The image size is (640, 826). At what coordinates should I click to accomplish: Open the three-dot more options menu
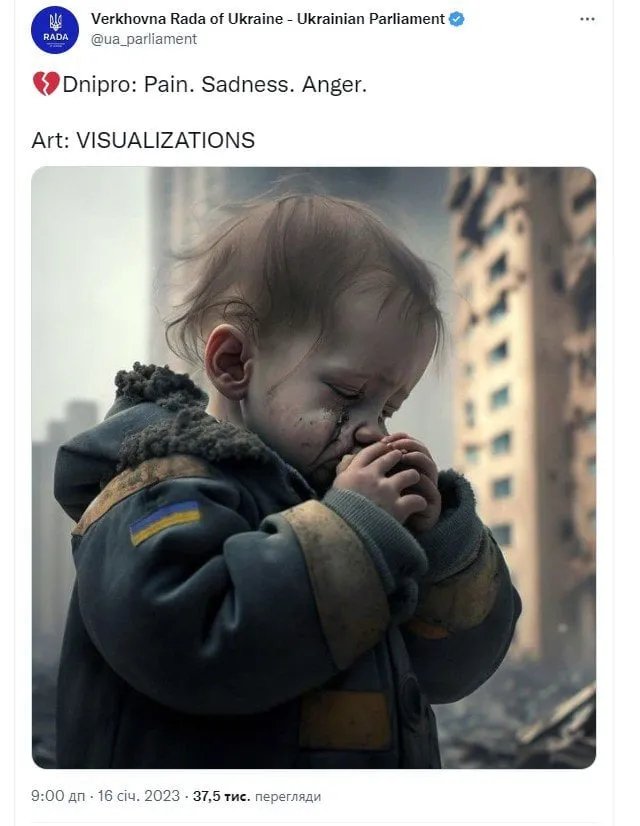587,19
